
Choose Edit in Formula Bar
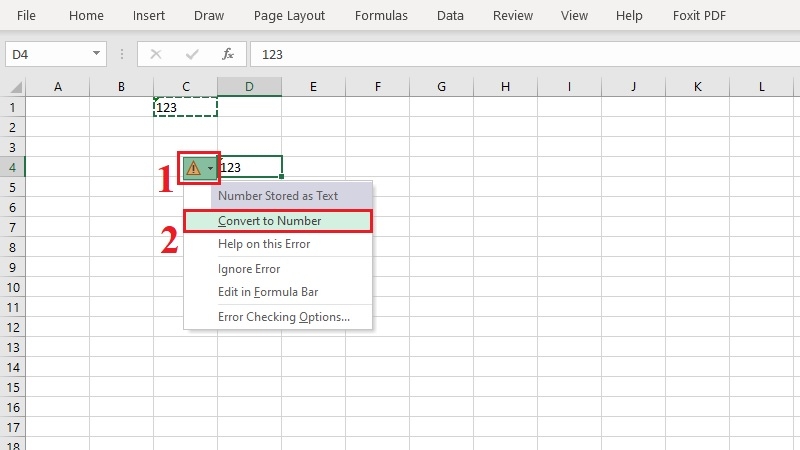click(278, 292)
